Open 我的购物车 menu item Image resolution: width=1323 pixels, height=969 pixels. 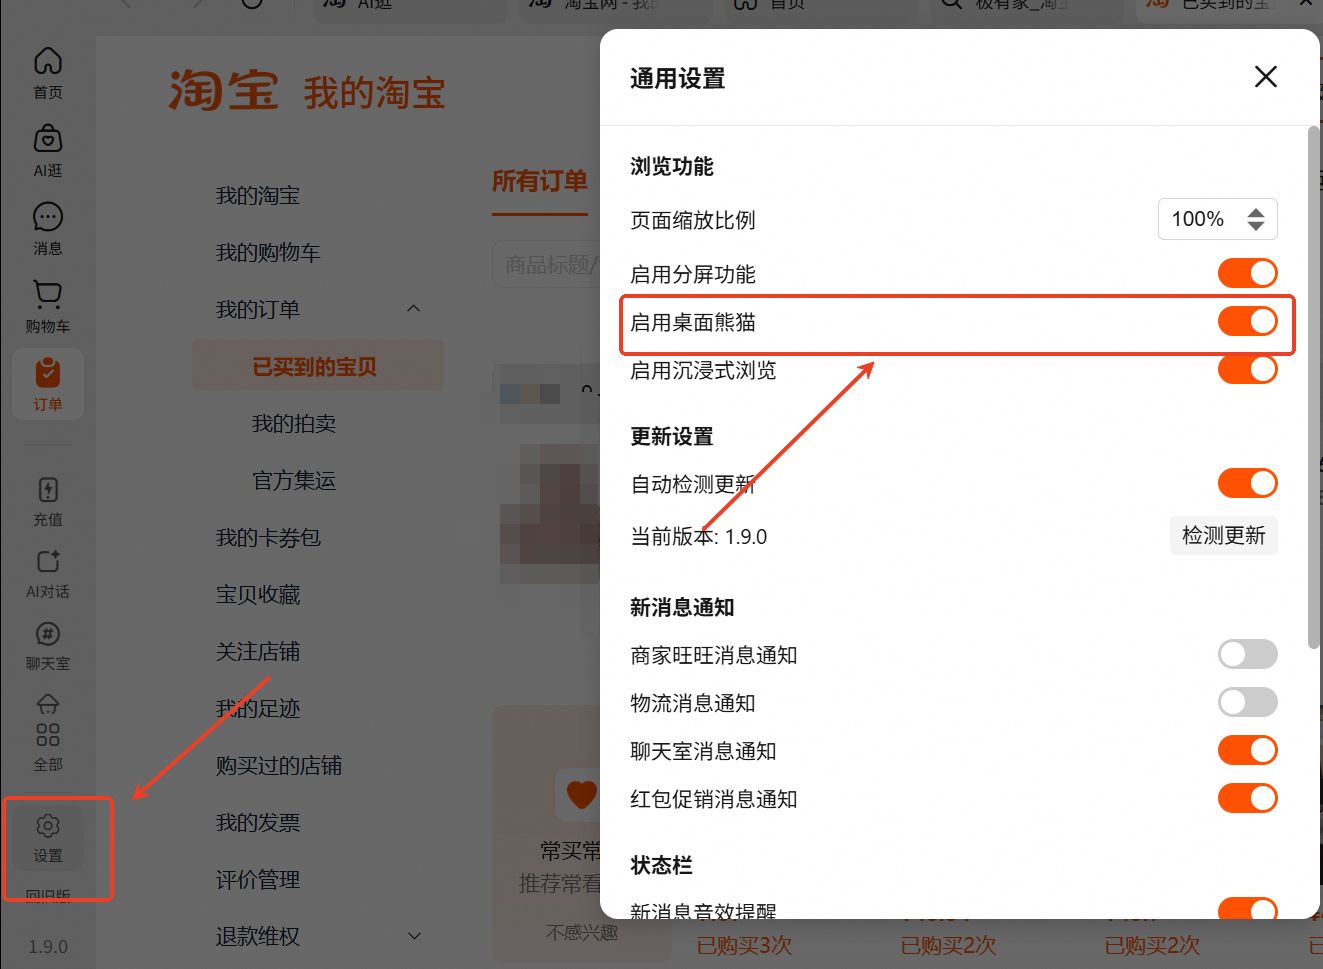point(268,253)
